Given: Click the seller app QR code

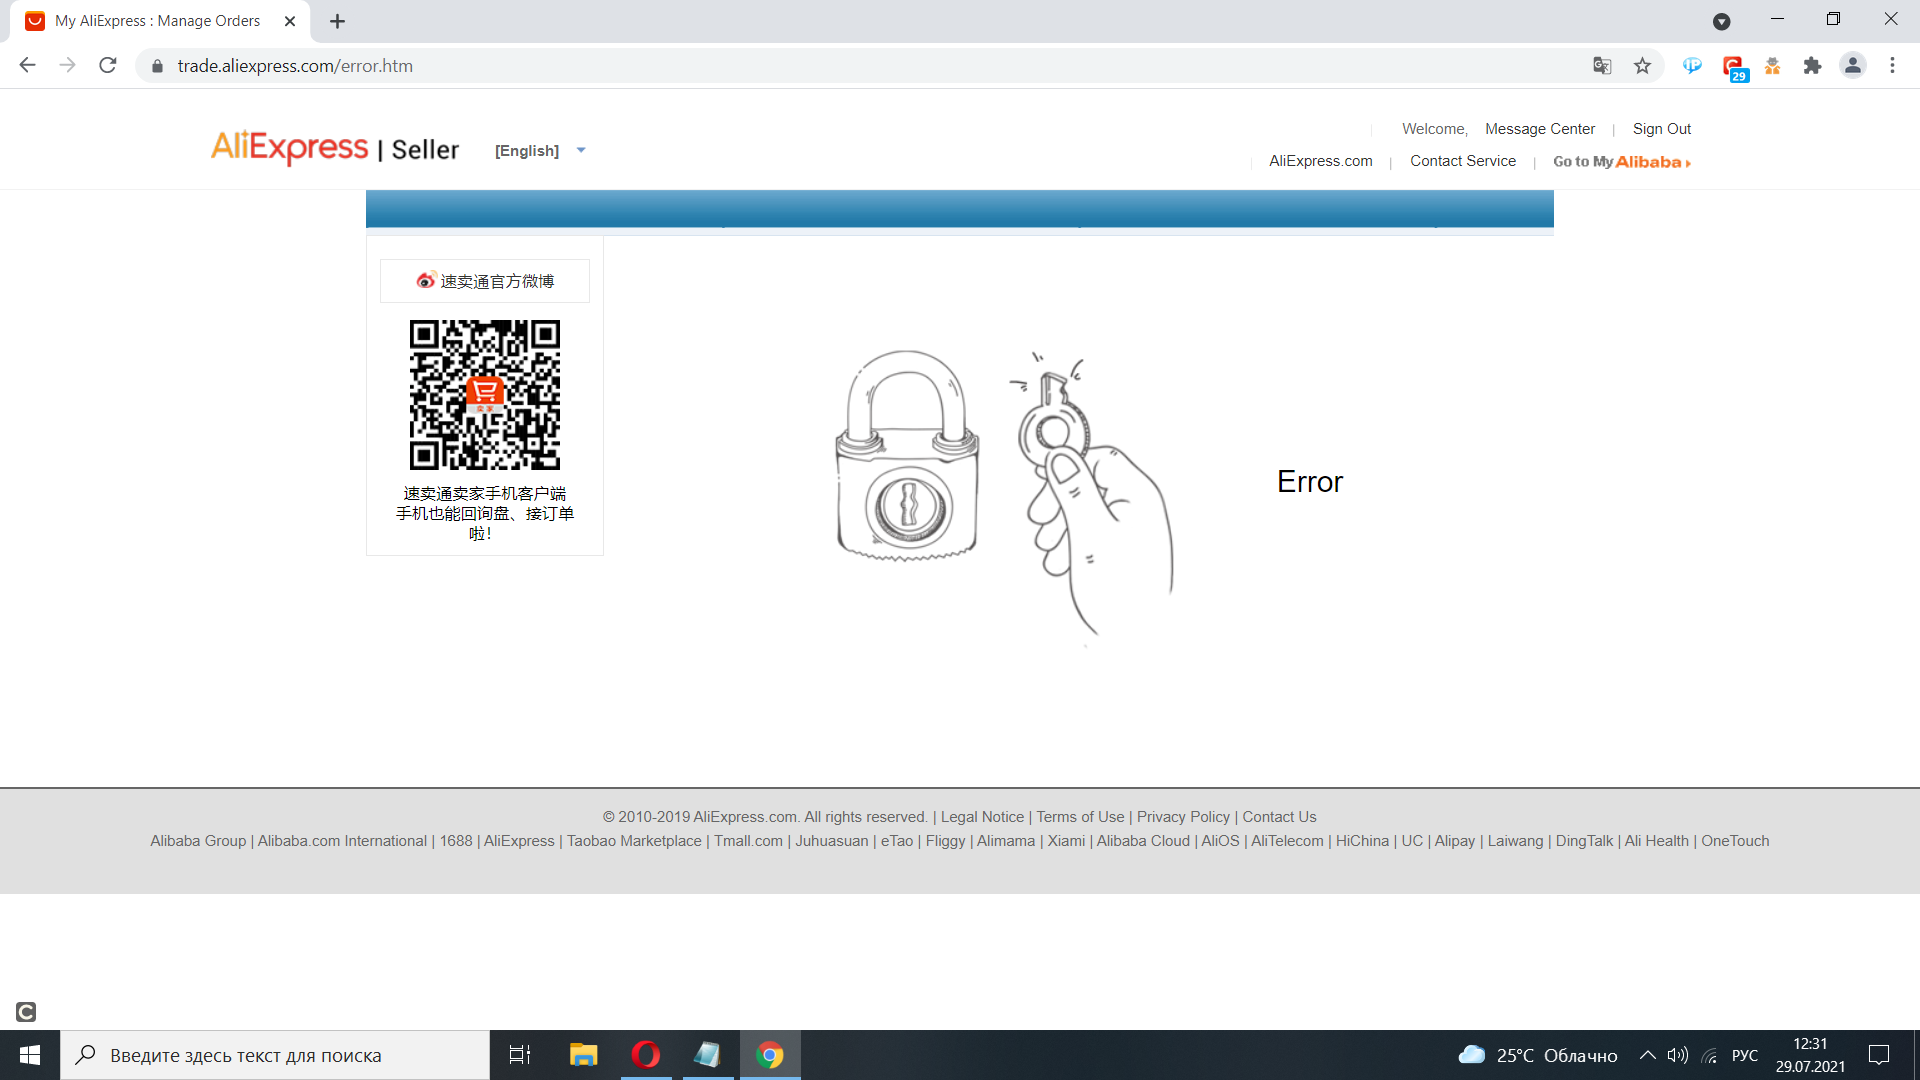Looking at the screenshot, I should tap(485, 395).
